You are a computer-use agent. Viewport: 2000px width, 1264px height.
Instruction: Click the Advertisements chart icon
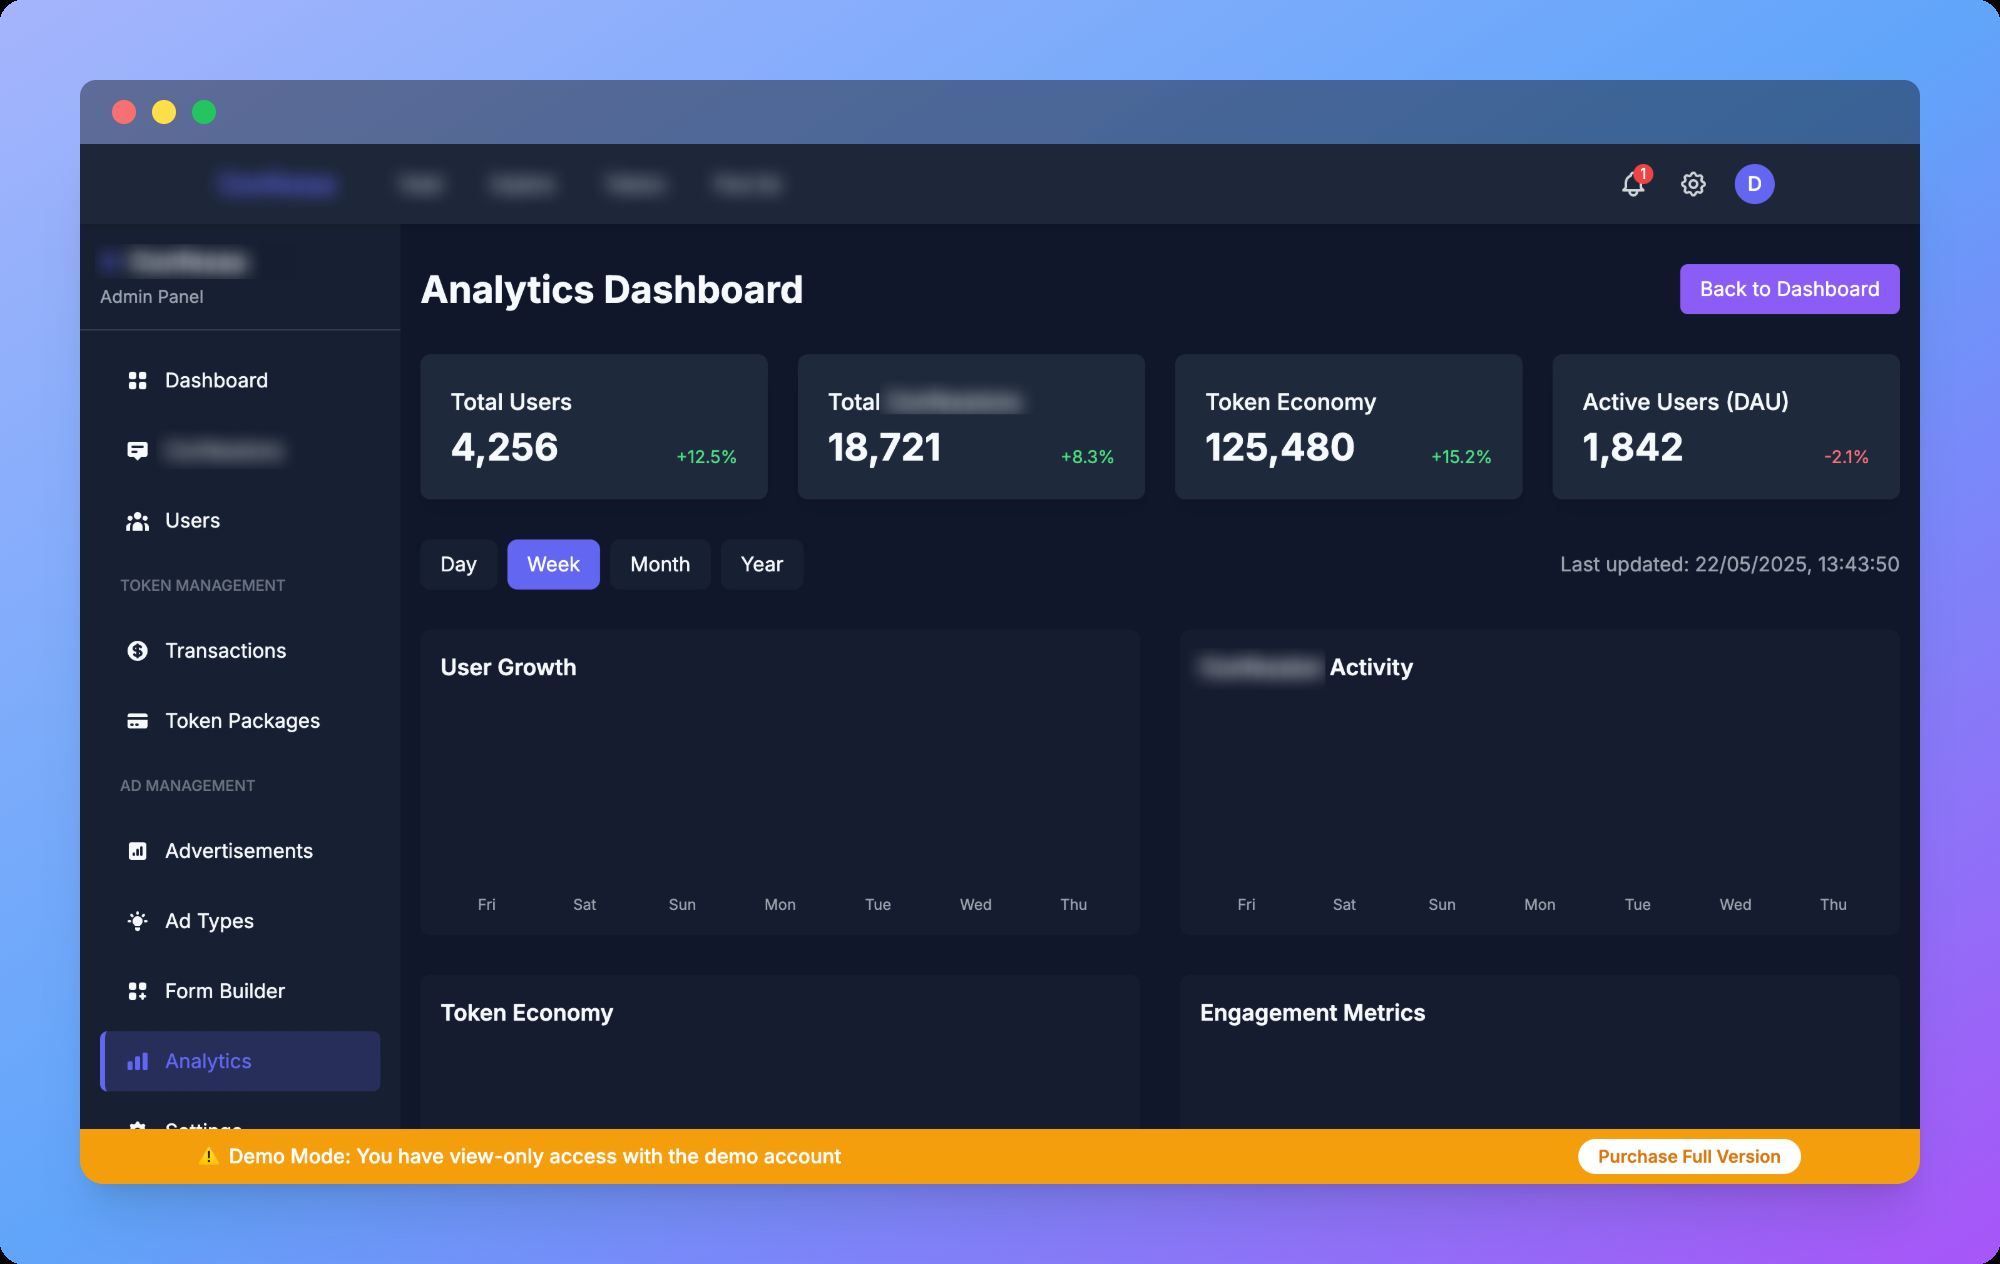(x=138, y=851)
